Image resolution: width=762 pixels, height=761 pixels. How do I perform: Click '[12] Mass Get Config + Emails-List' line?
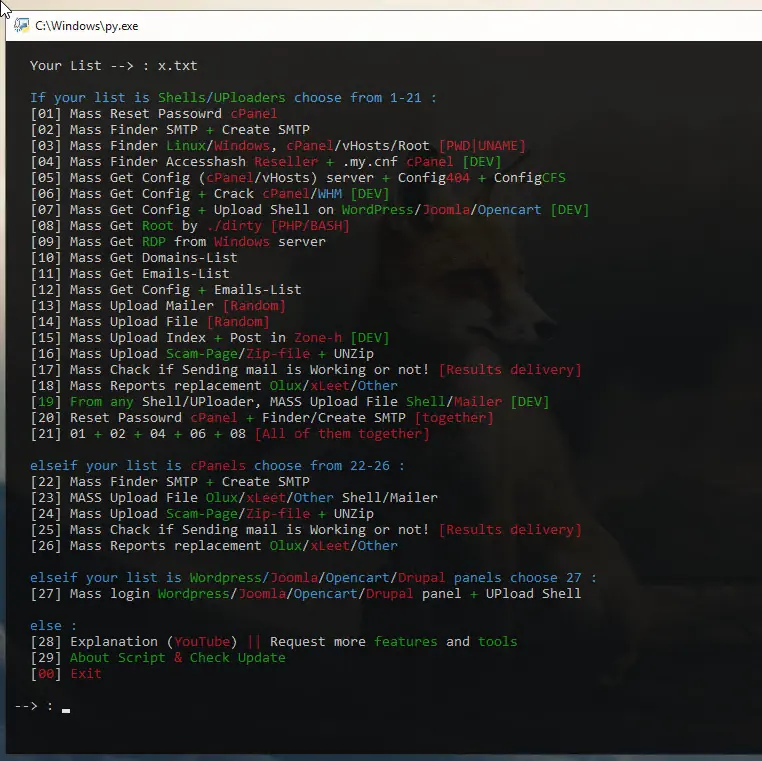click(x=166, y=290)
